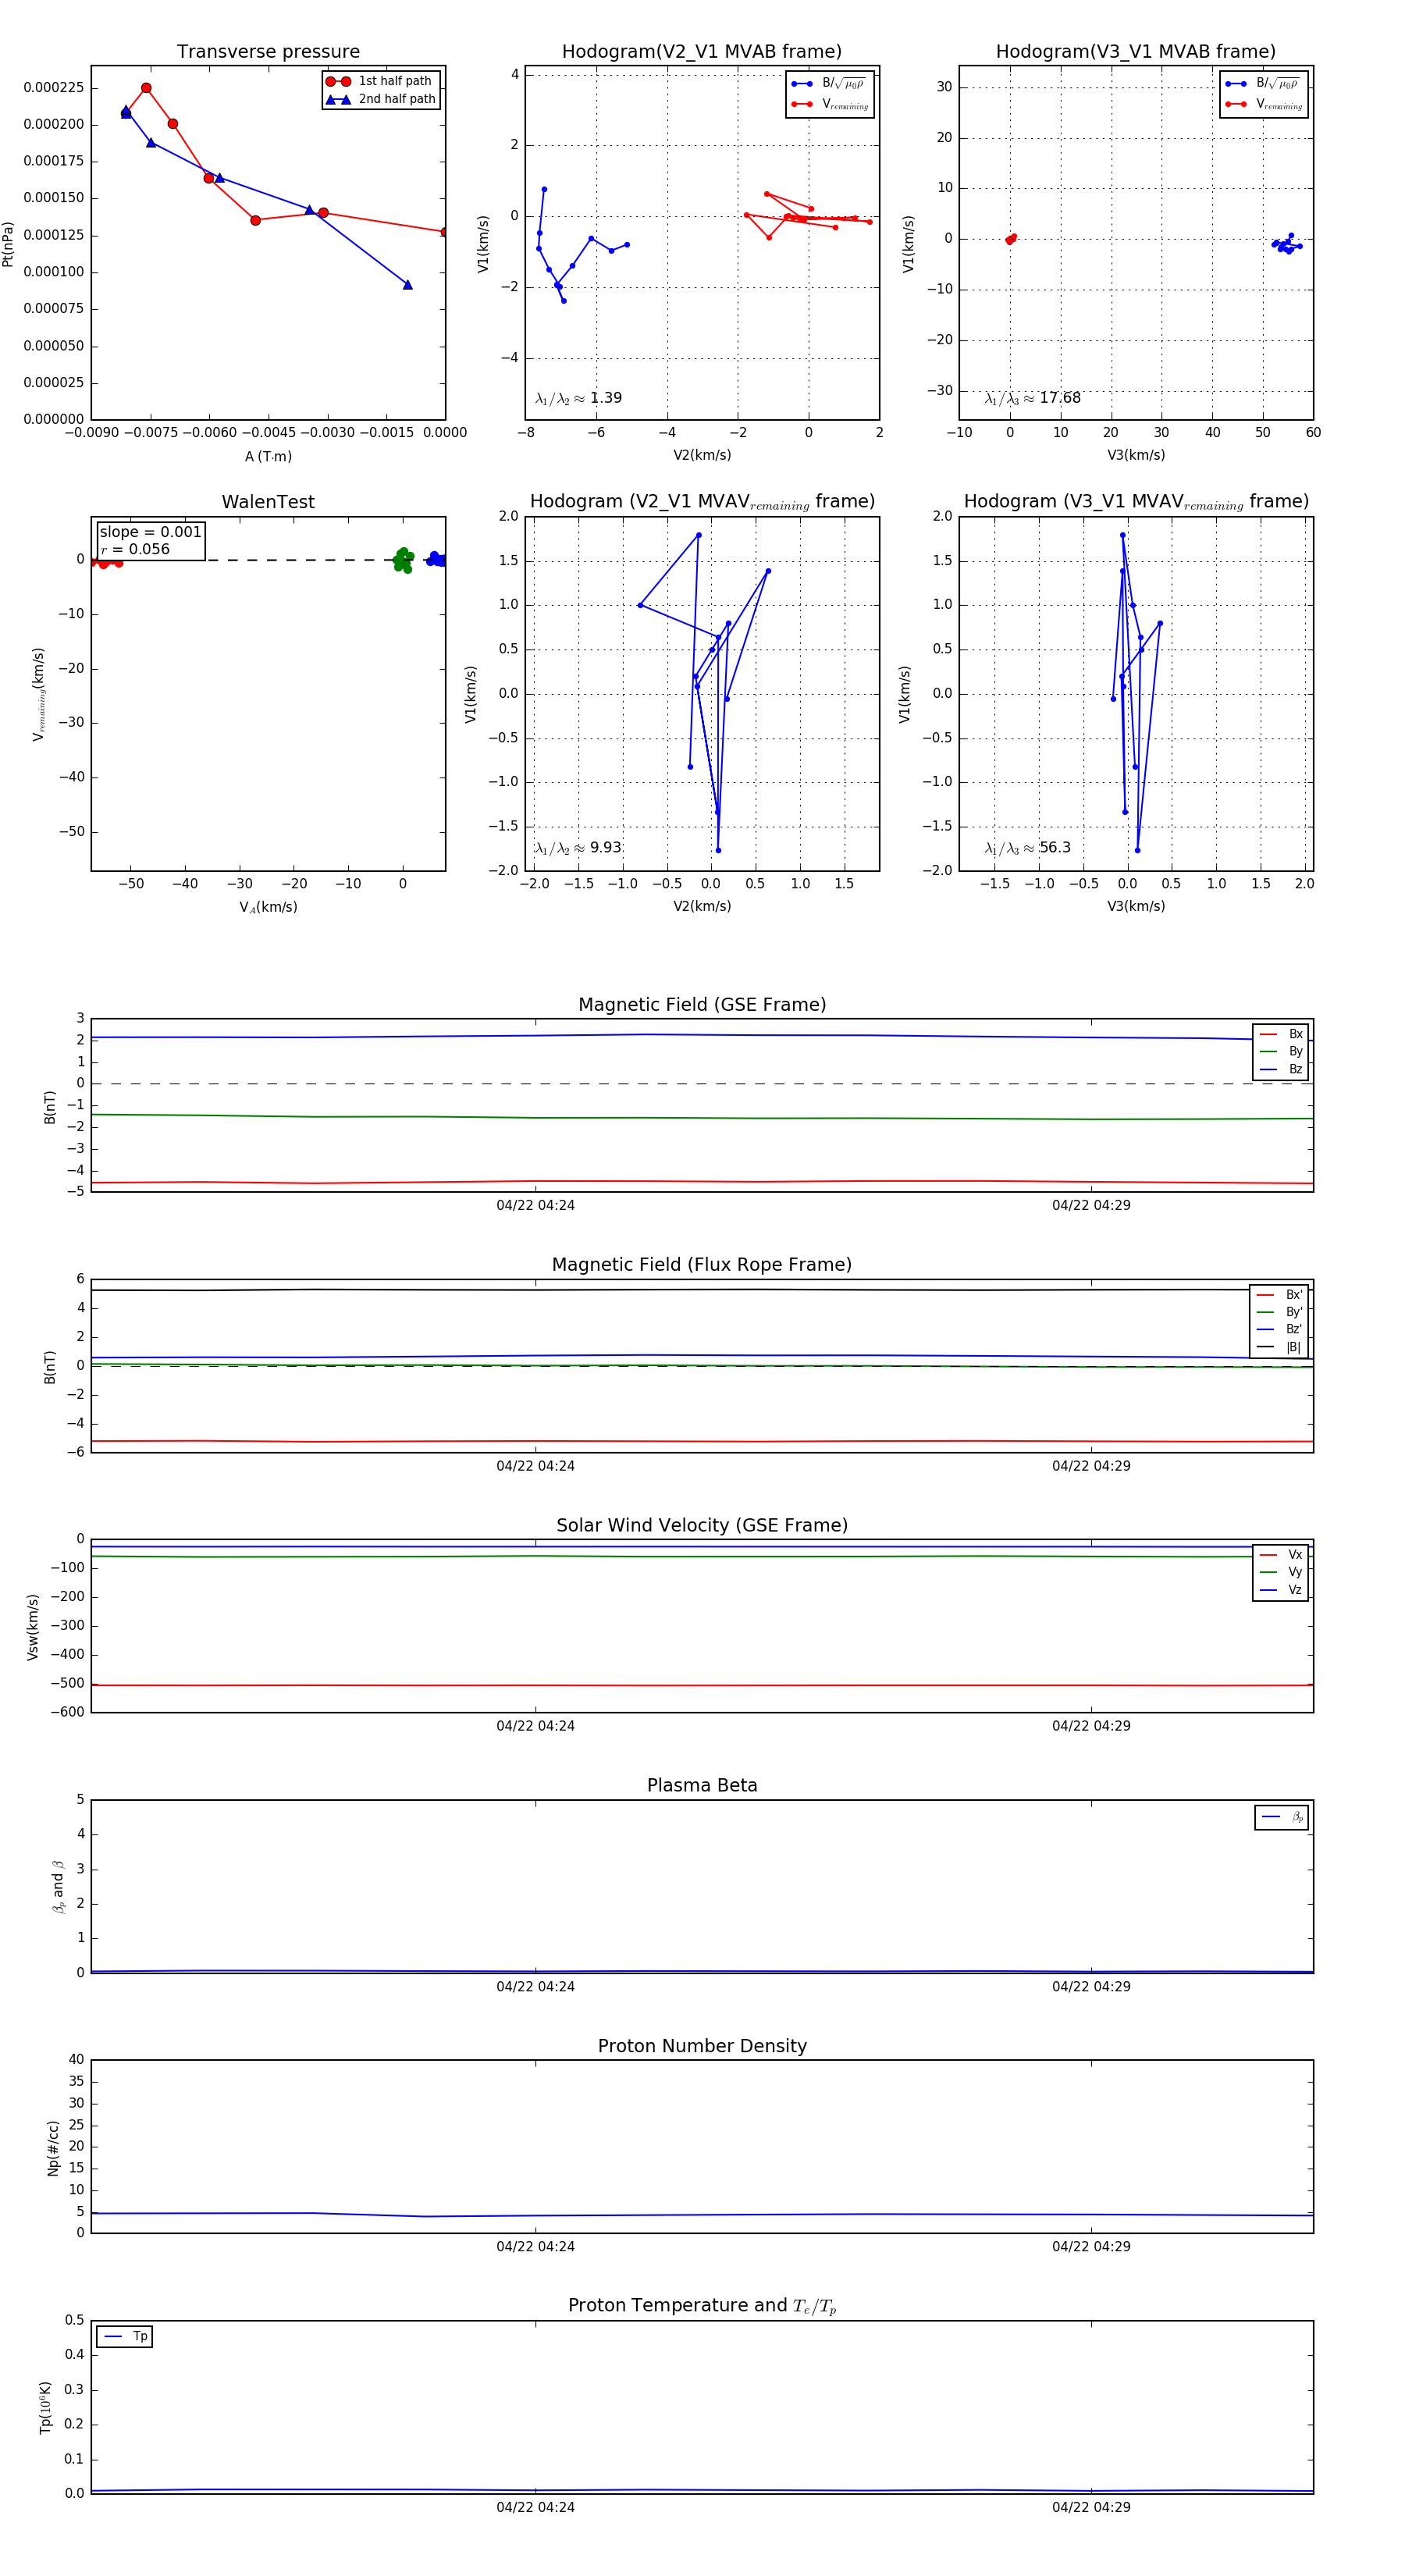The image size is (1405, 2576).
Task: Click the "Proton Temperature and Te/Tp" title
Action: coord(702,2306)
